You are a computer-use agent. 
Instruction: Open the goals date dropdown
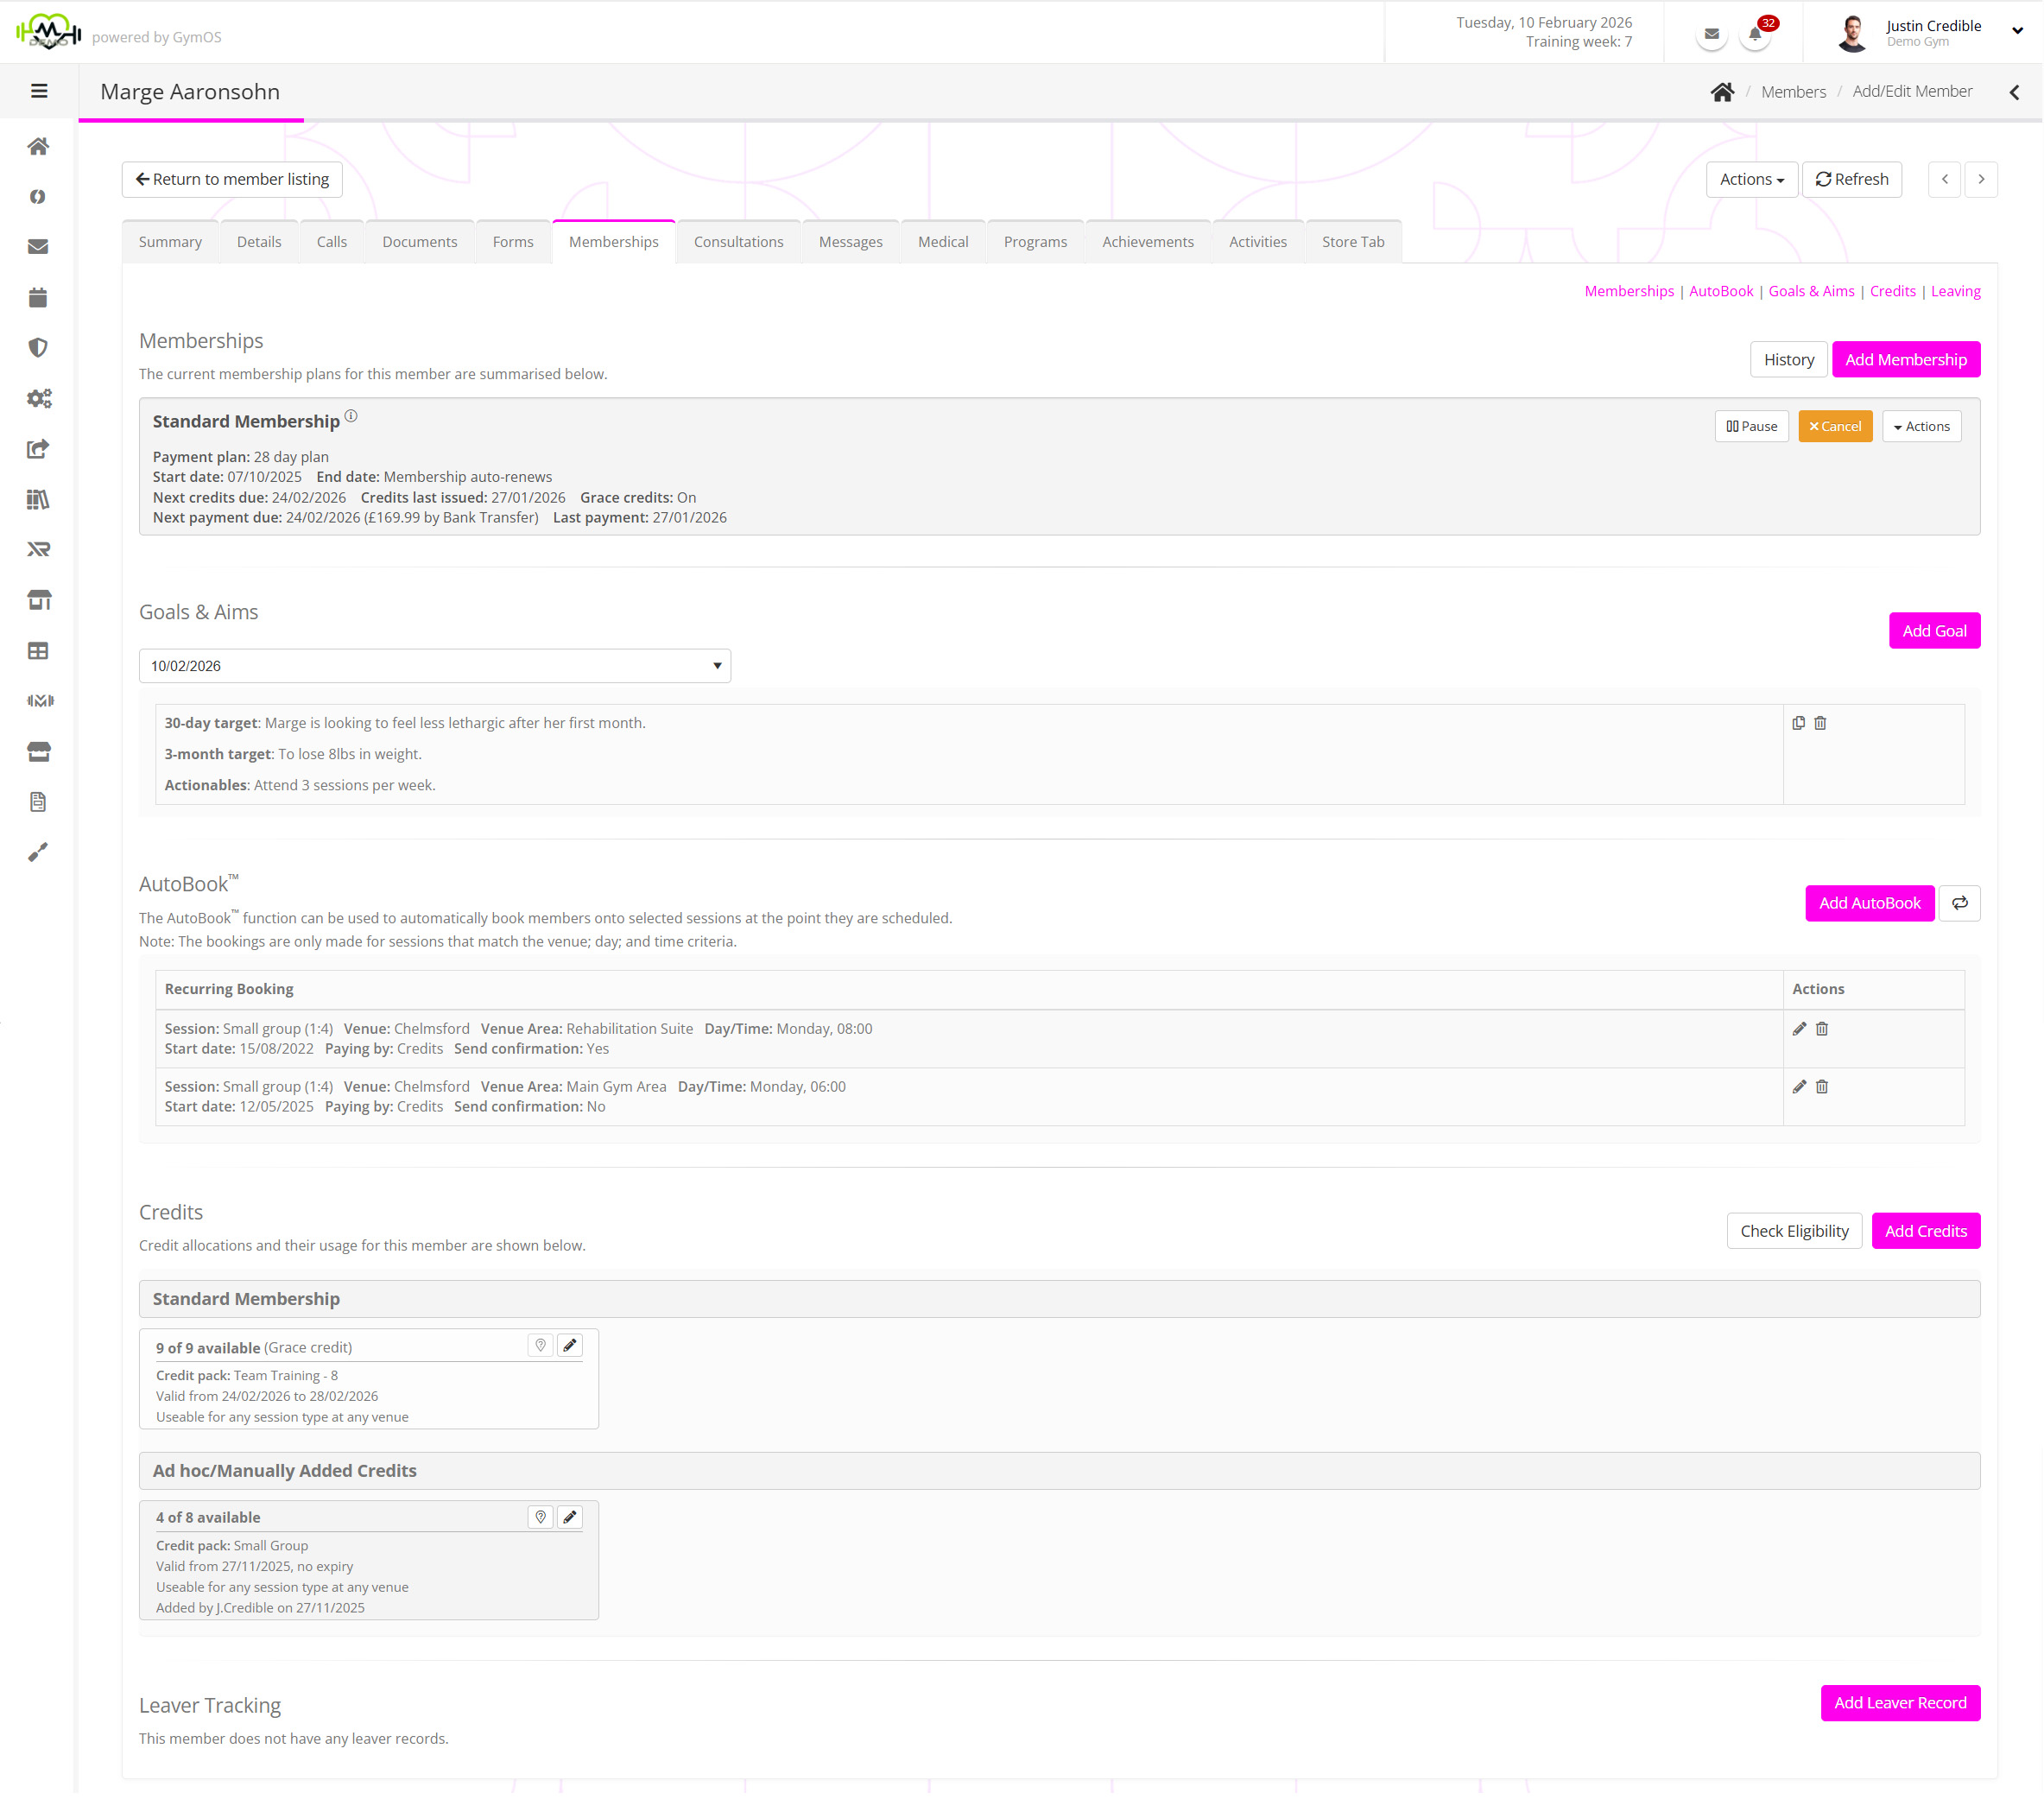[x=434, y=666]
